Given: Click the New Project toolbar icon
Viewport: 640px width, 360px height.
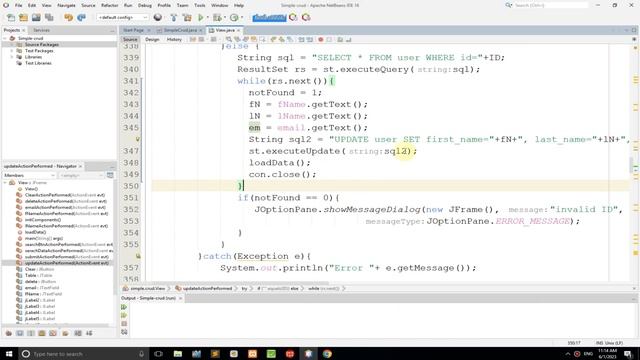Looking at the screenshot, I should pyautogui.click(x=24, y=18).
